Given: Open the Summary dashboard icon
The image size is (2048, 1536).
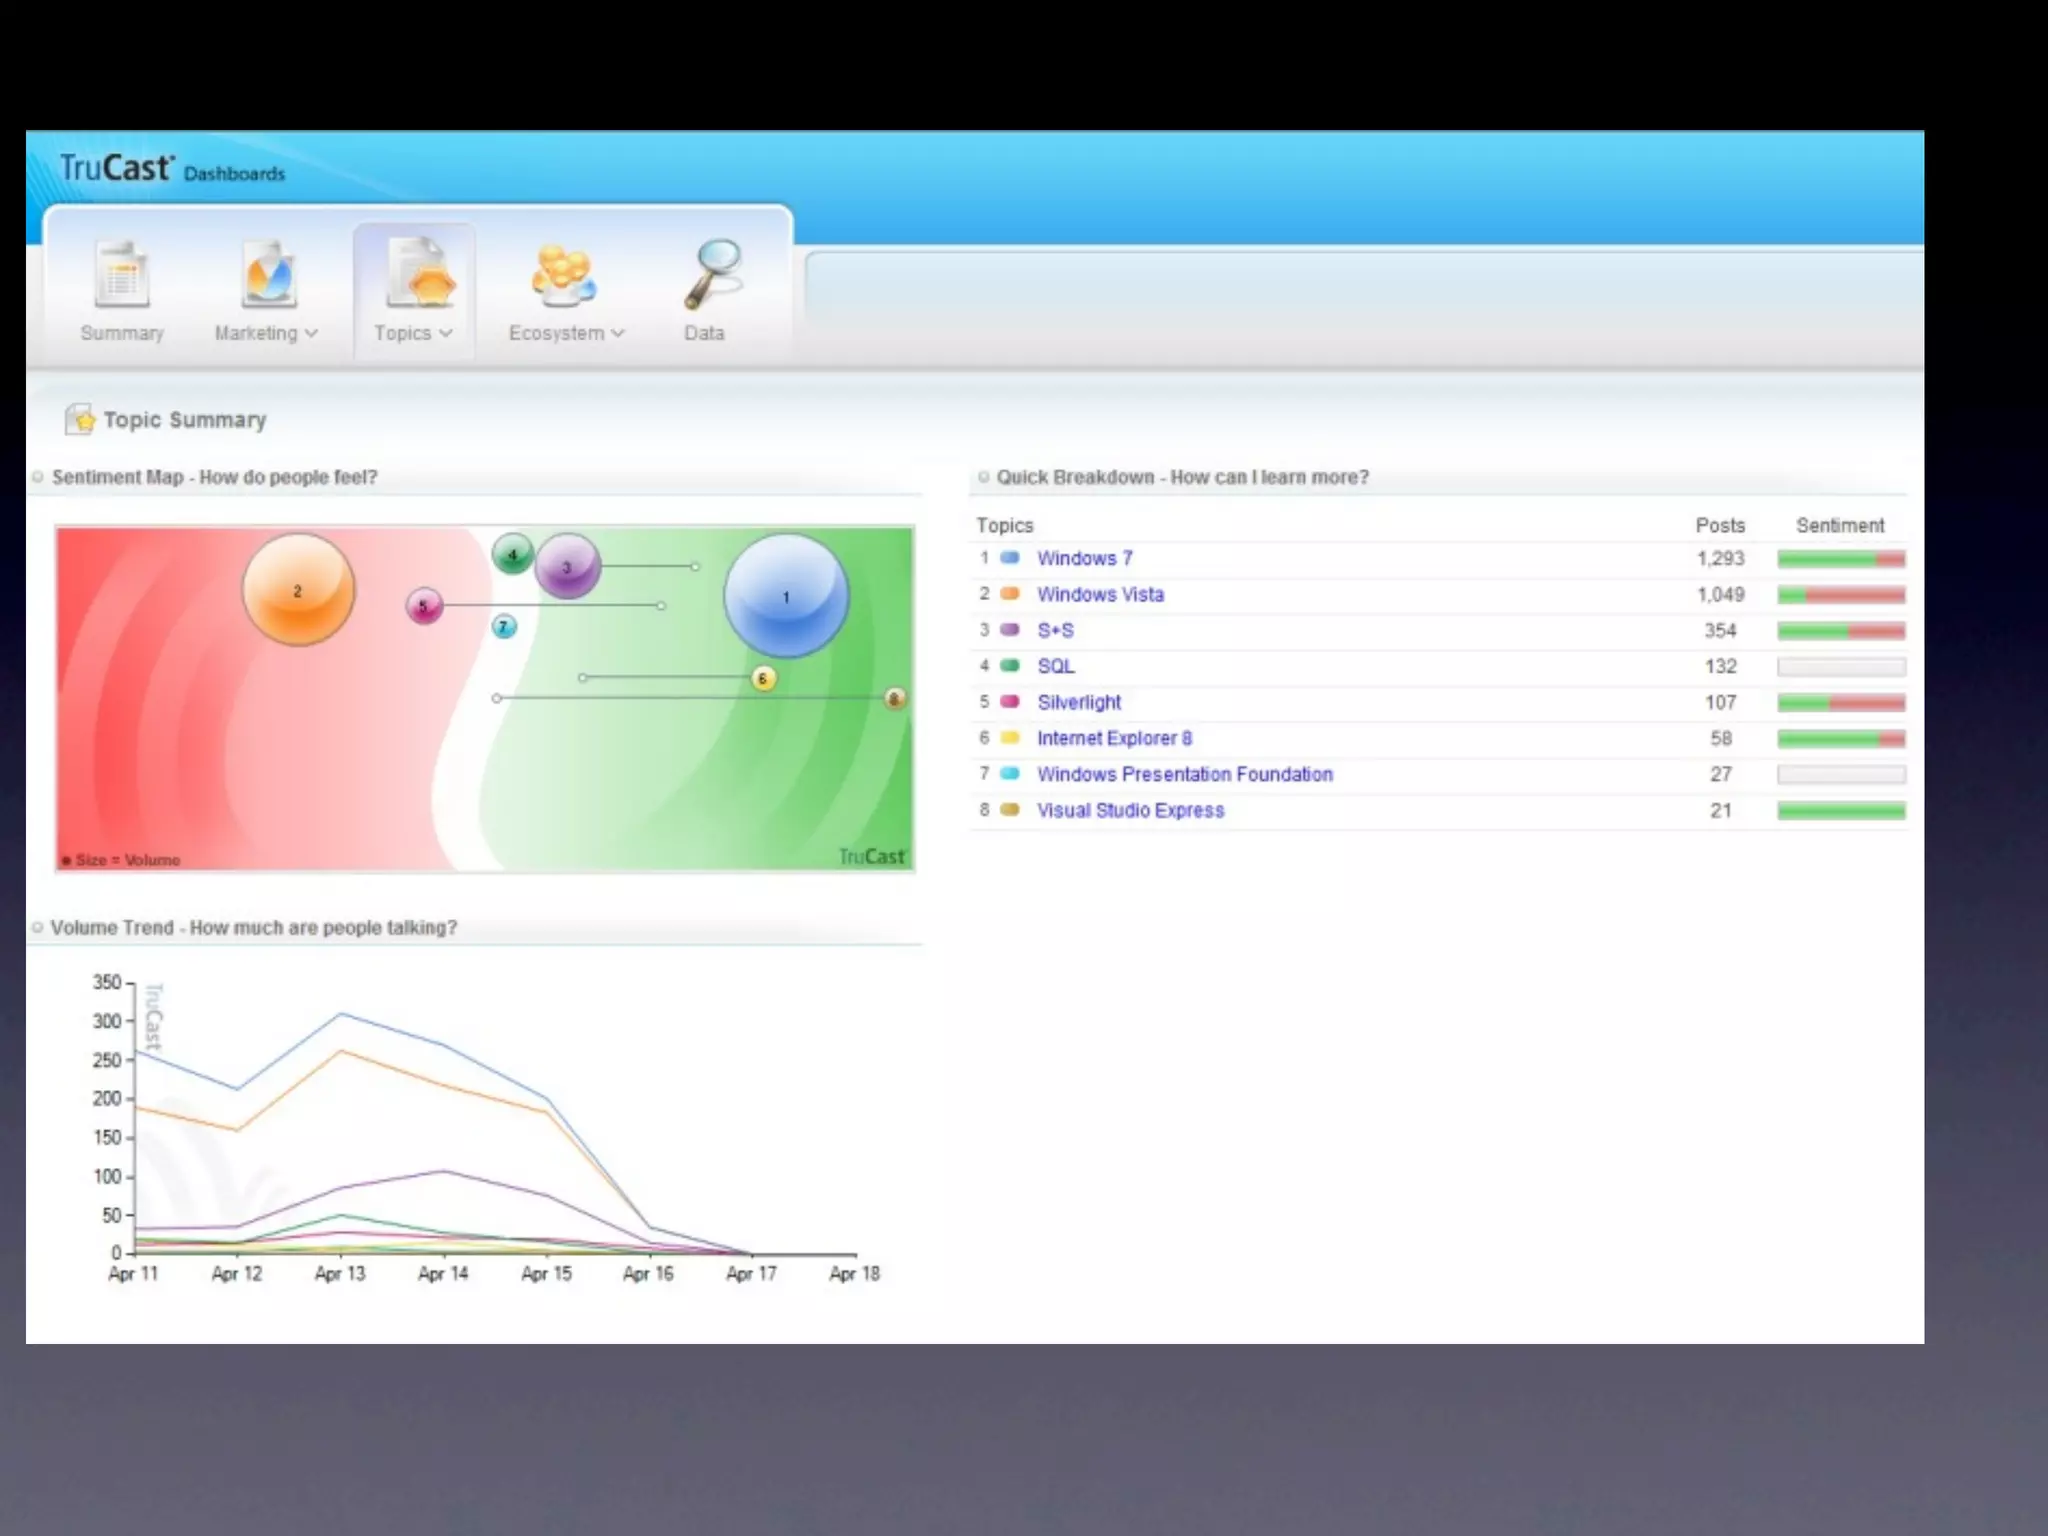Looking at the screenshot, I should (122, 274).
